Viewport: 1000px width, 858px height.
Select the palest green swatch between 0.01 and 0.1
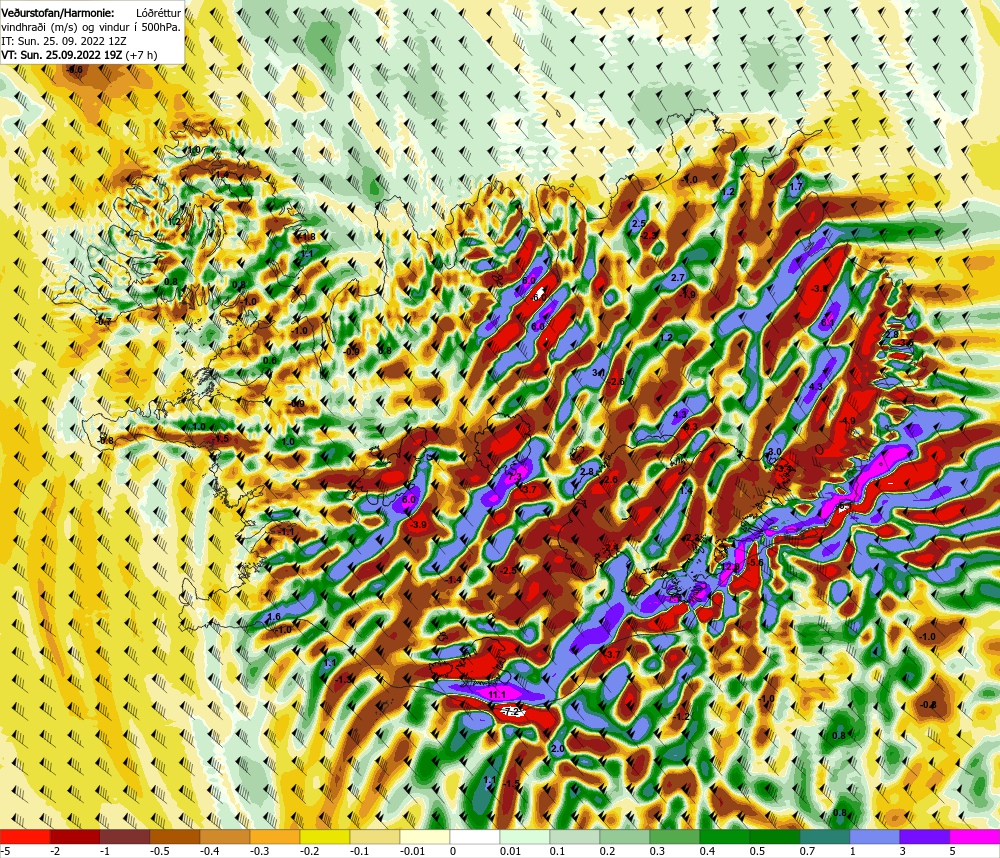coord(525,836)
